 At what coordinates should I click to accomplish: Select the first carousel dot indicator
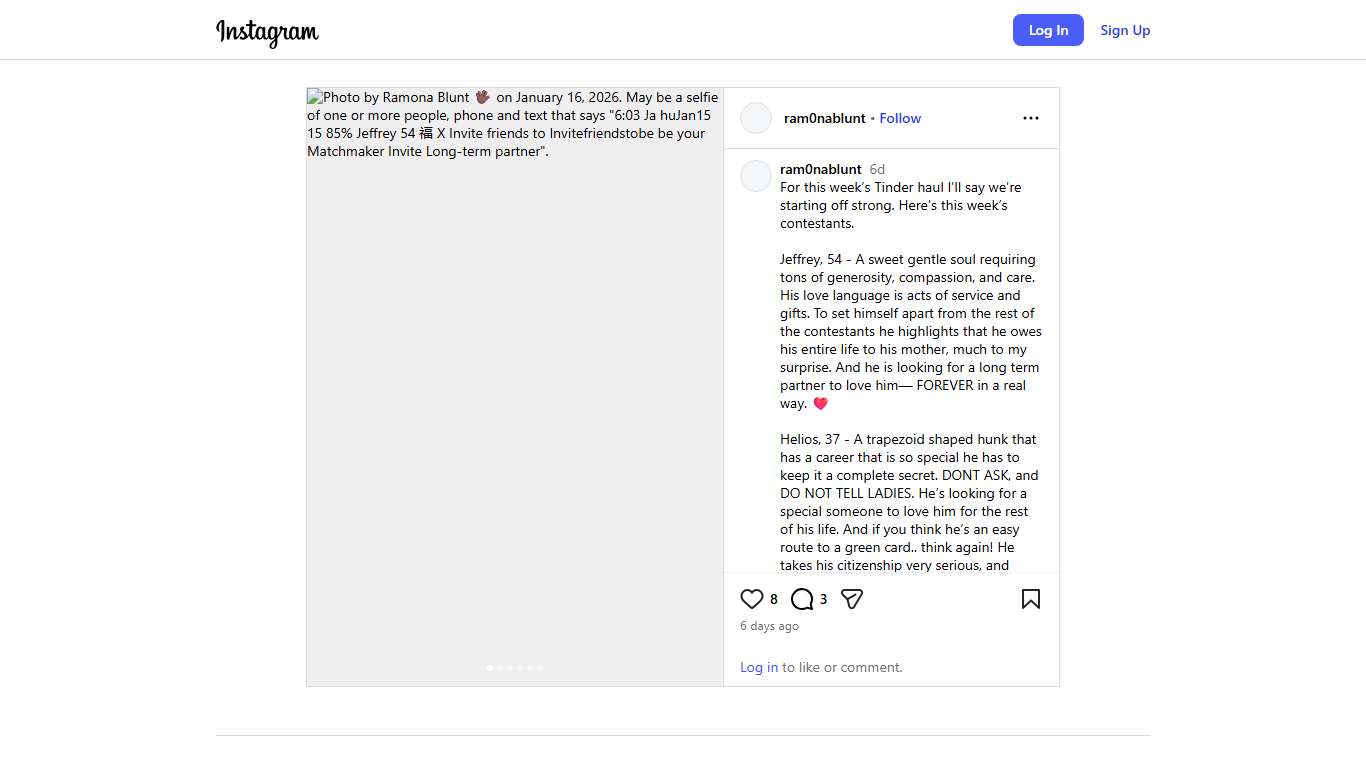(x=489, y=667)
